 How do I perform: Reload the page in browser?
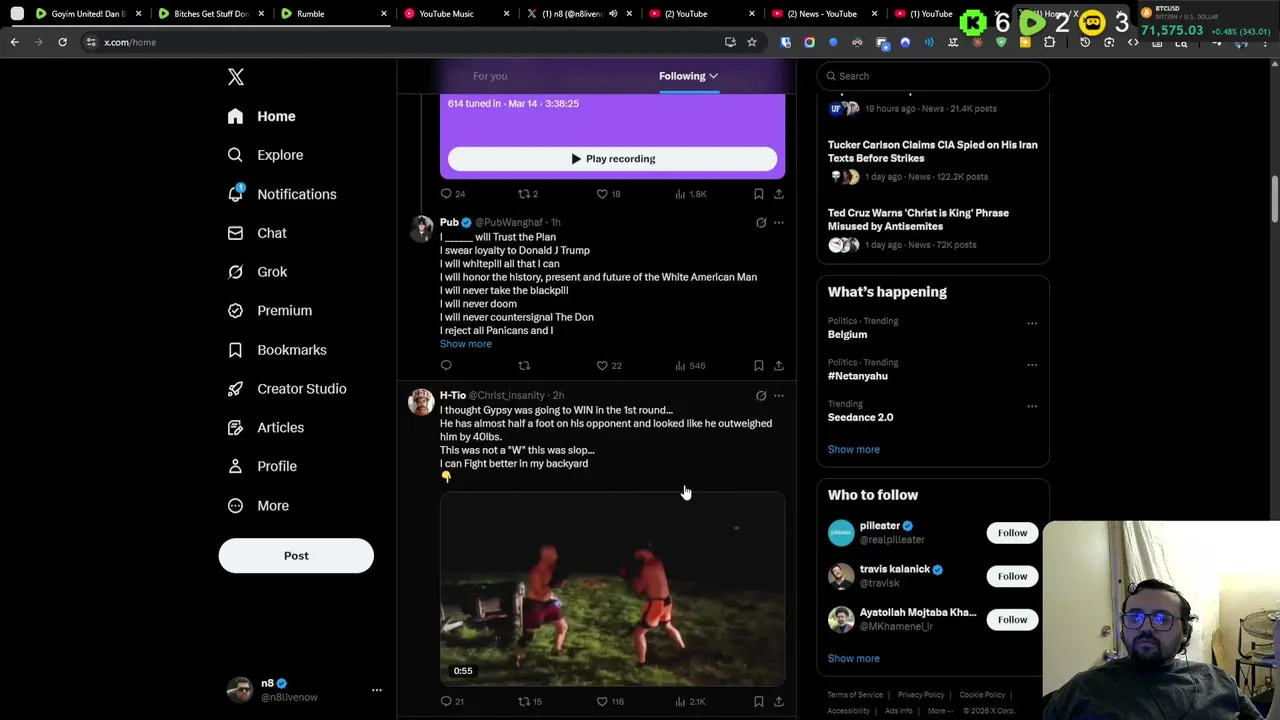click(x=62, y=42)
